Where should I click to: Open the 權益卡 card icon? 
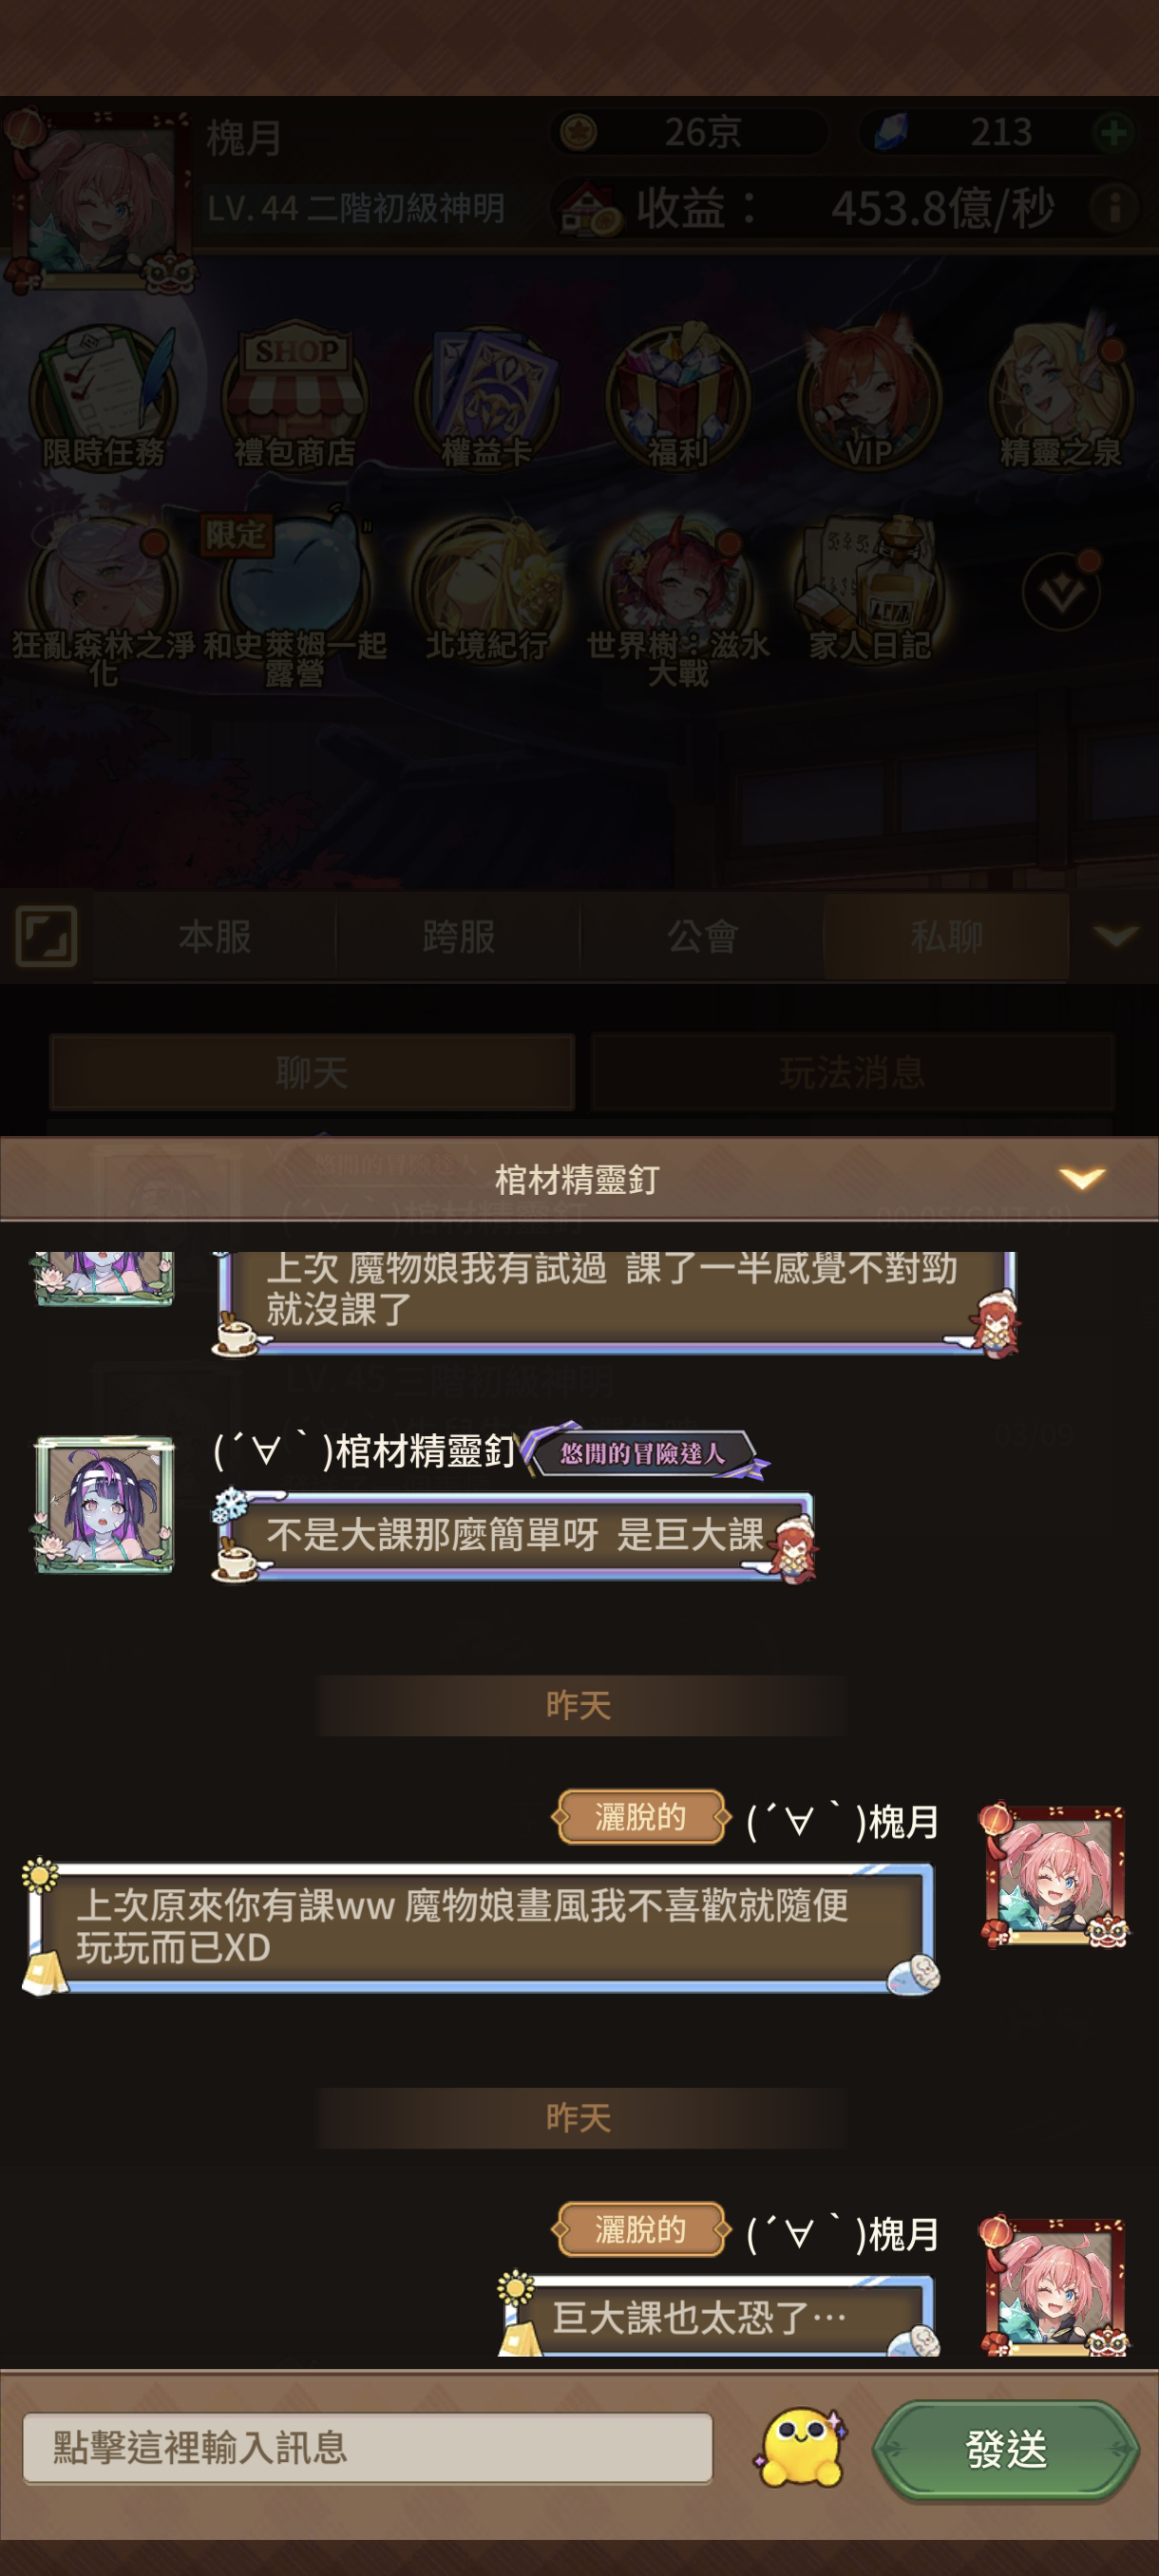click(486, 397)
